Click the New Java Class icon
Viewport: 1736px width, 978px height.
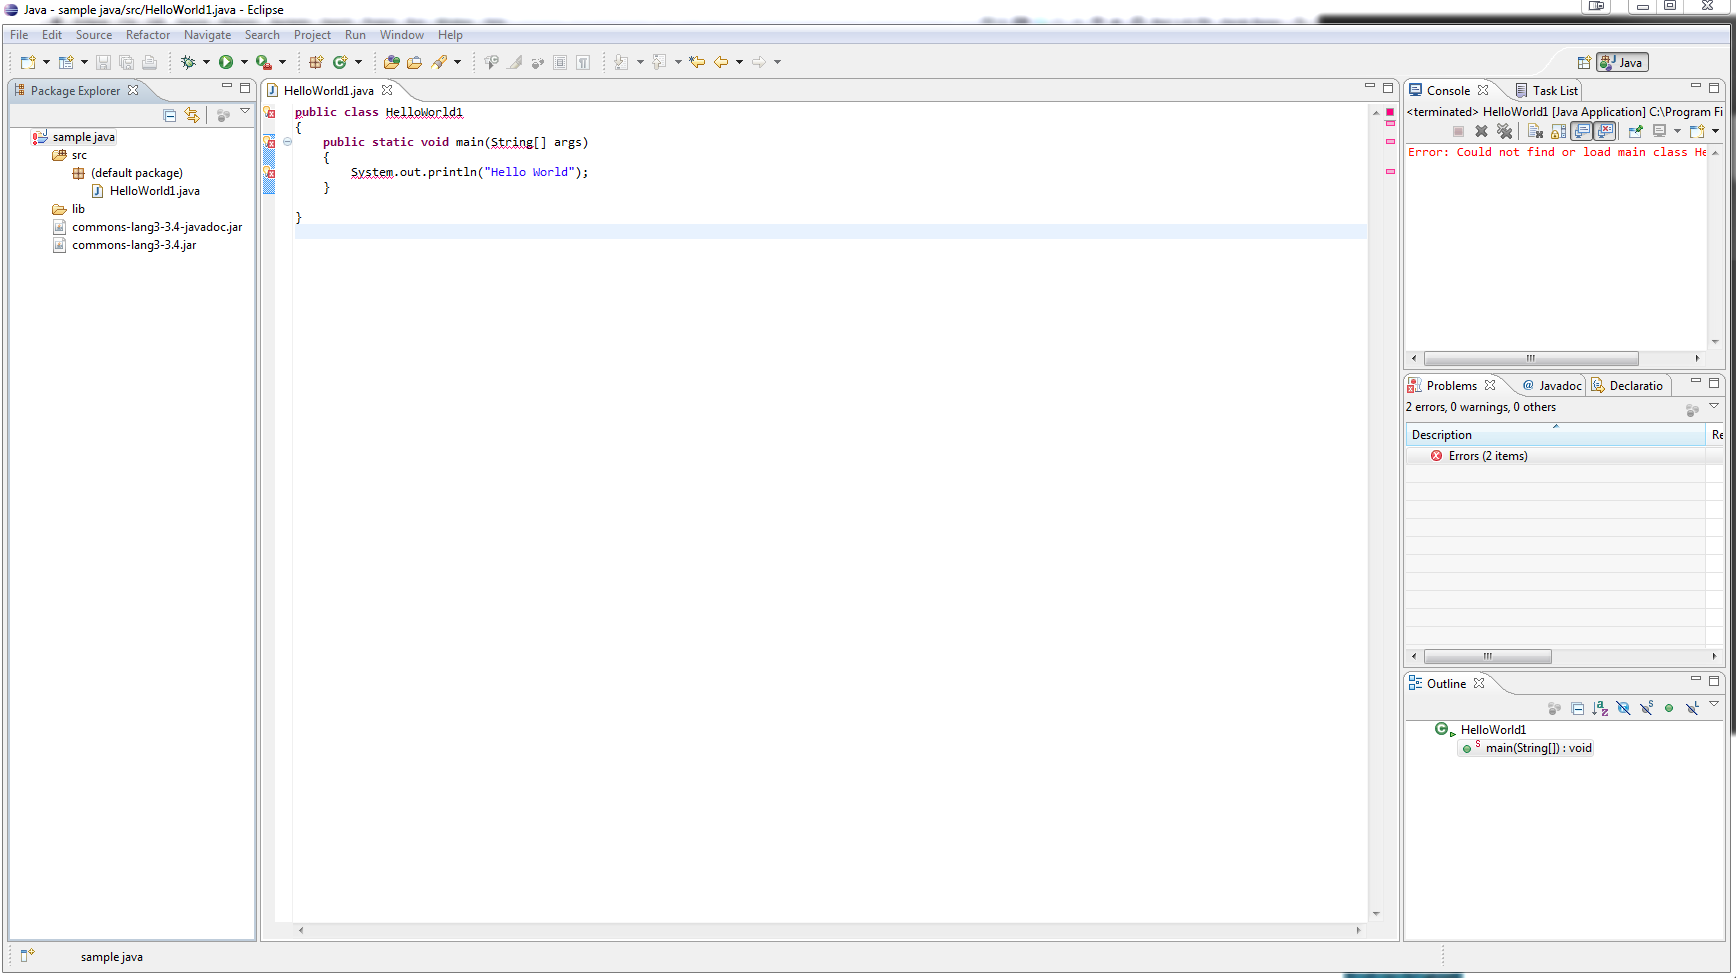[340, 62]
